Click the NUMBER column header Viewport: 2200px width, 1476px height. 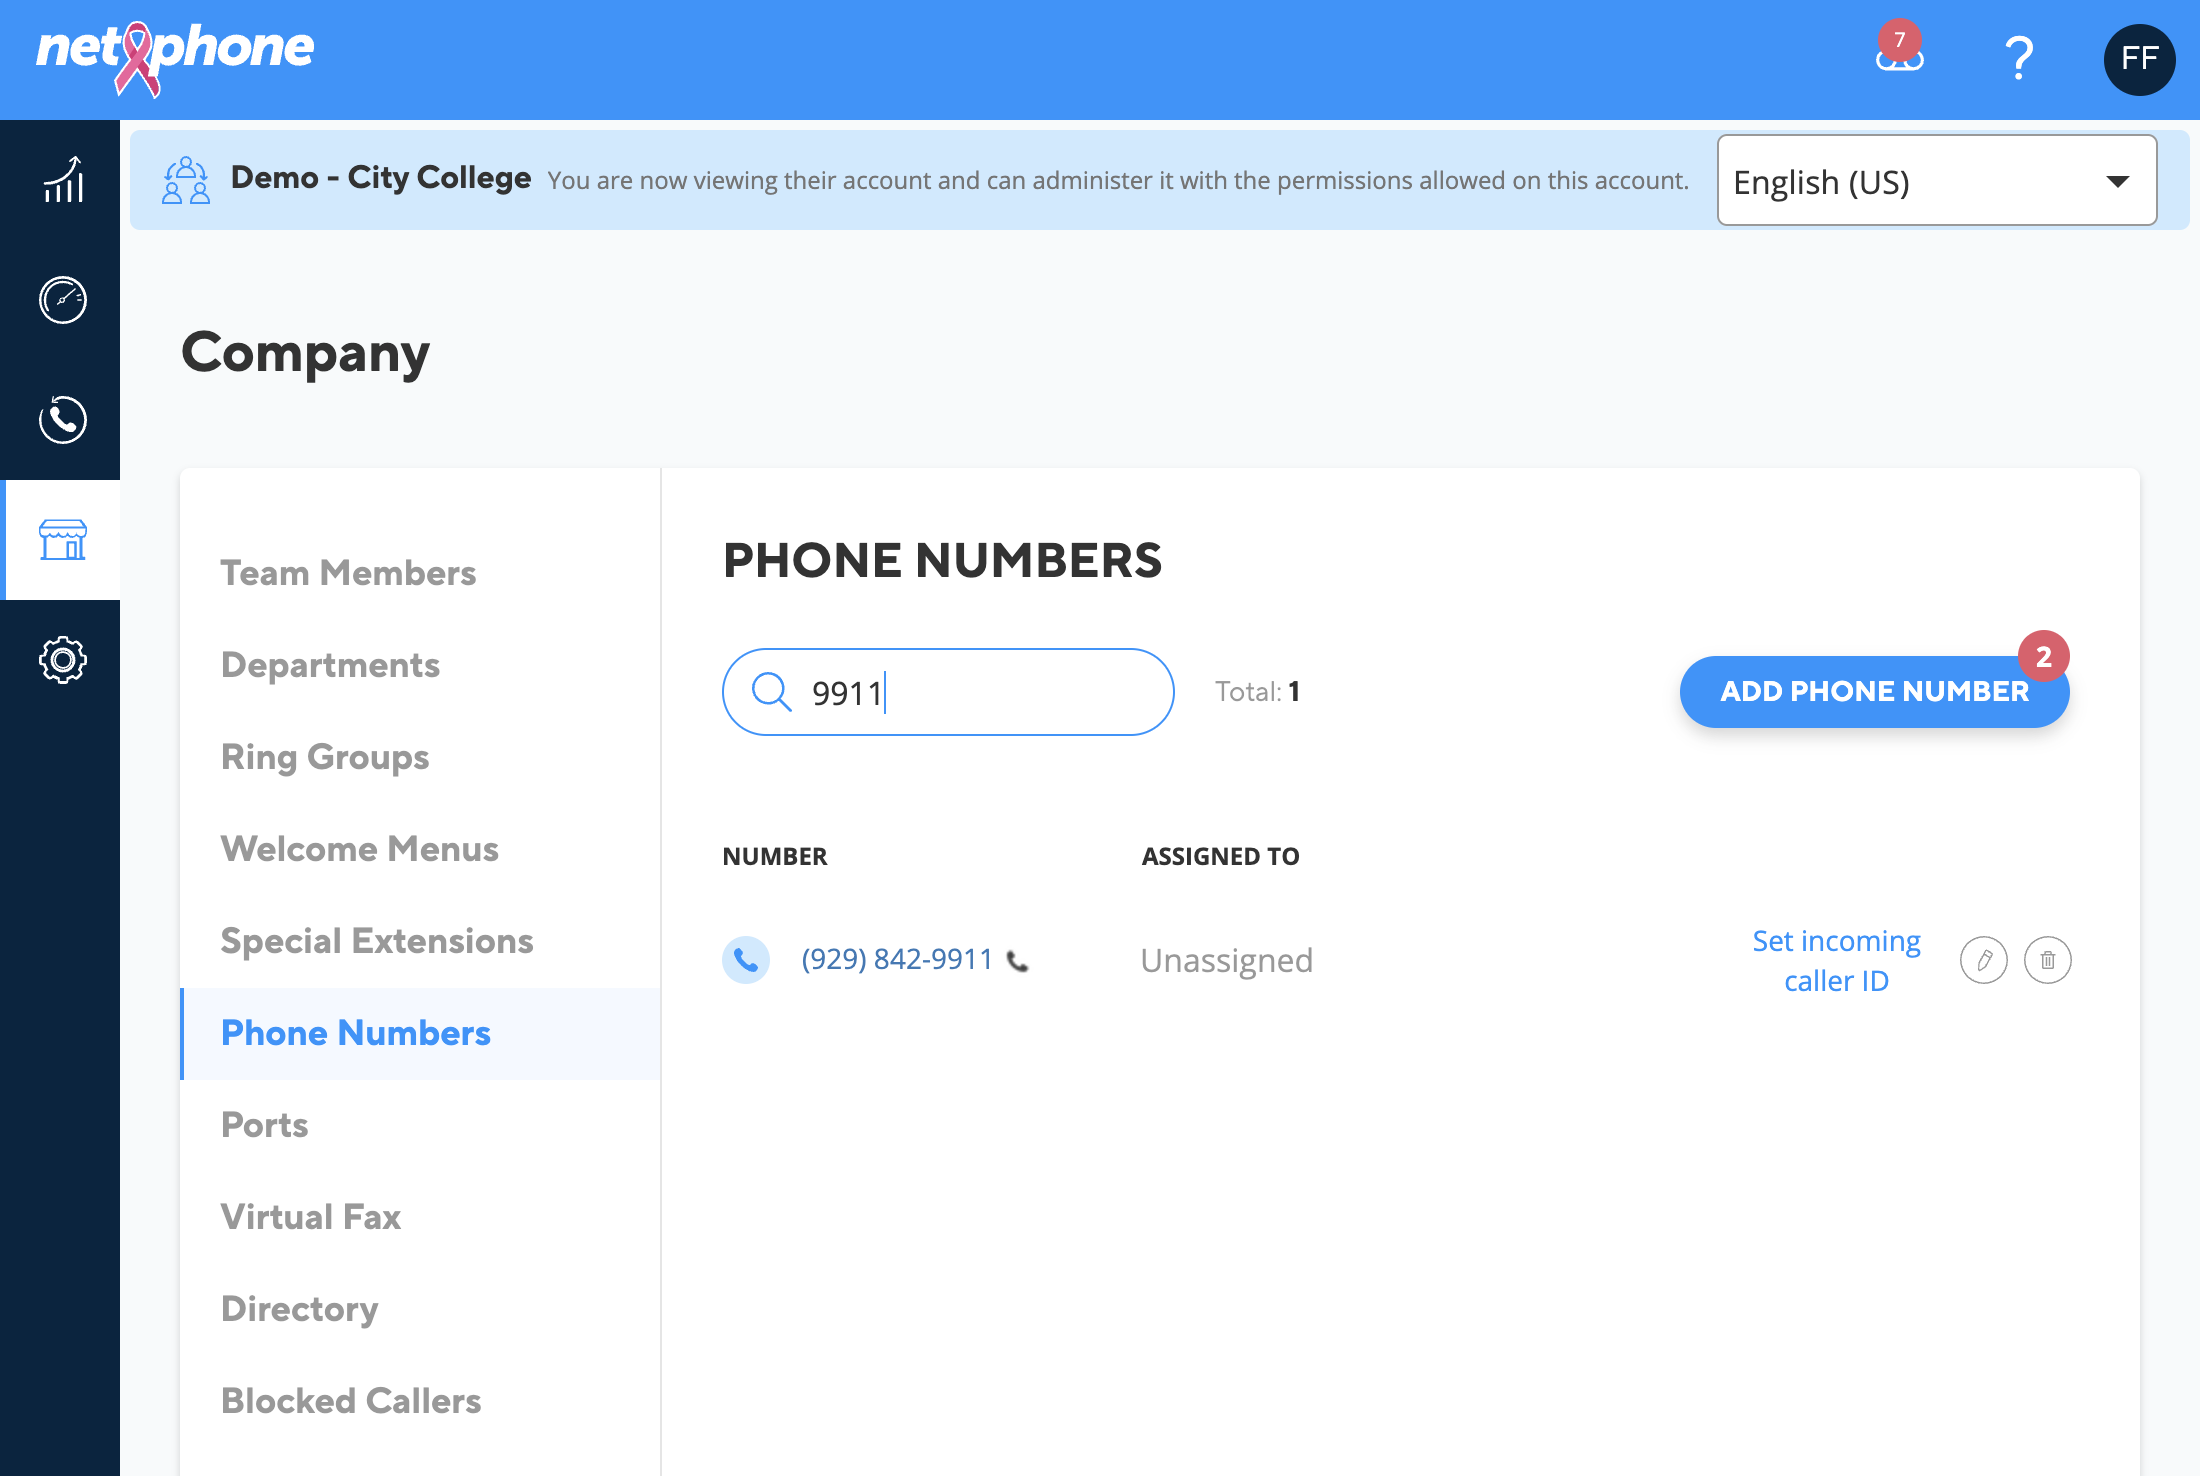click(x=775, y=857)
